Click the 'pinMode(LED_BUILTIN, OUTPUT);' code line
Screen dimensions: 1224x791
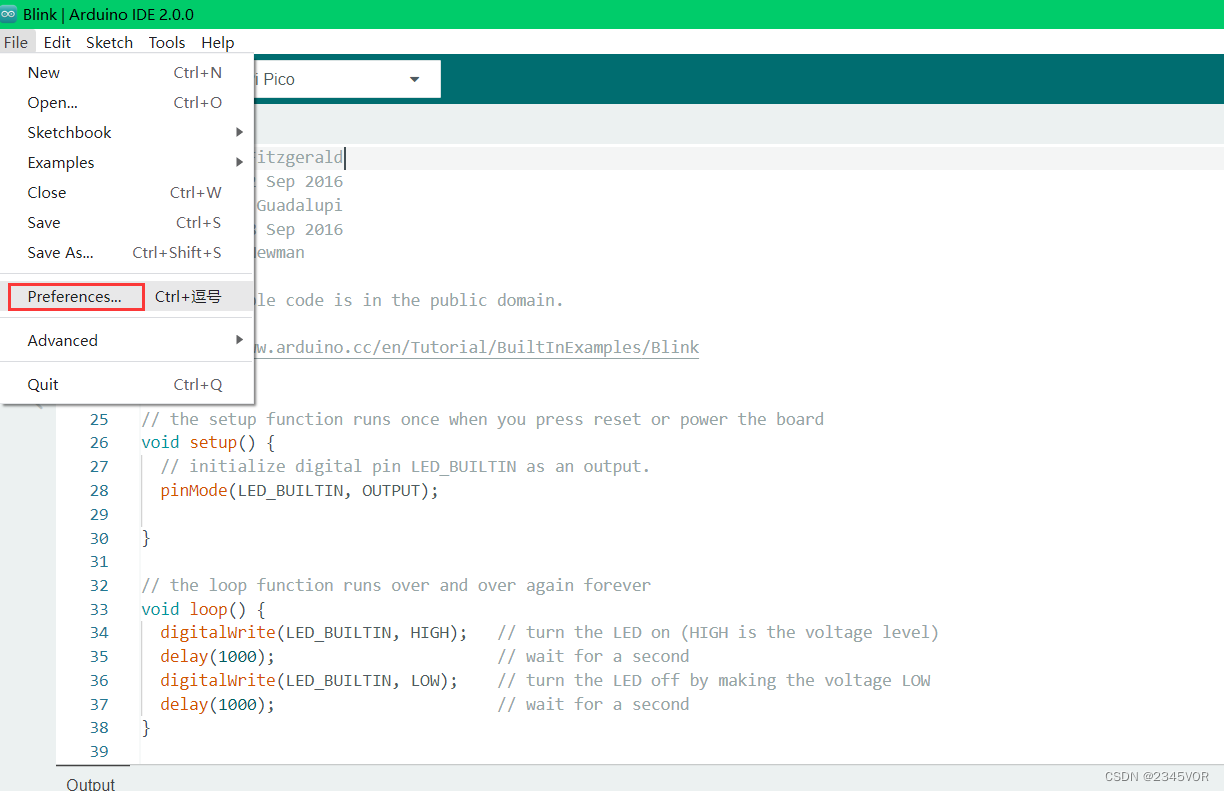tap(299, 491)
